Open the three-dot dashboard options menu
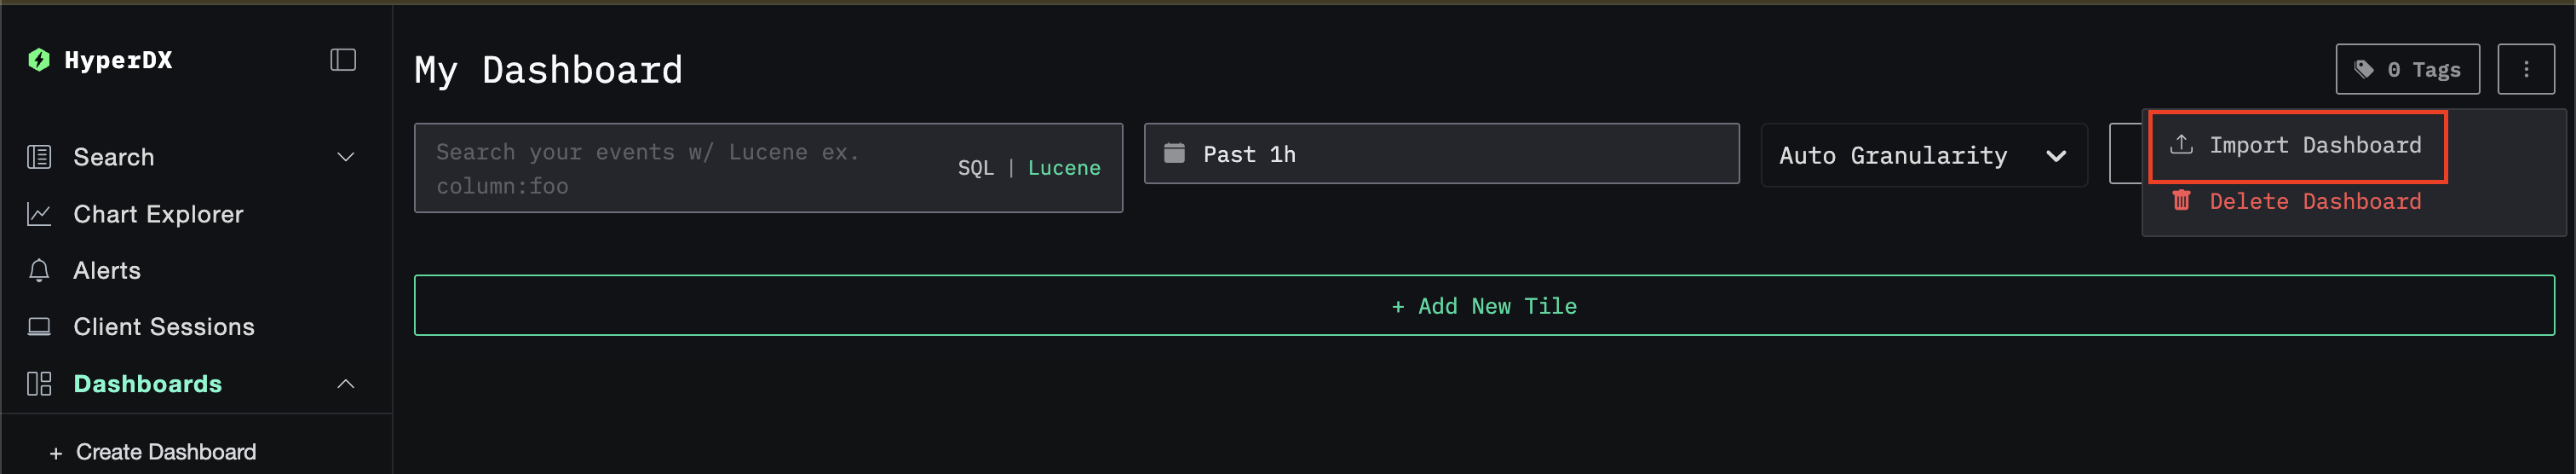2576x474 pixels. [x=2525, y=69]
